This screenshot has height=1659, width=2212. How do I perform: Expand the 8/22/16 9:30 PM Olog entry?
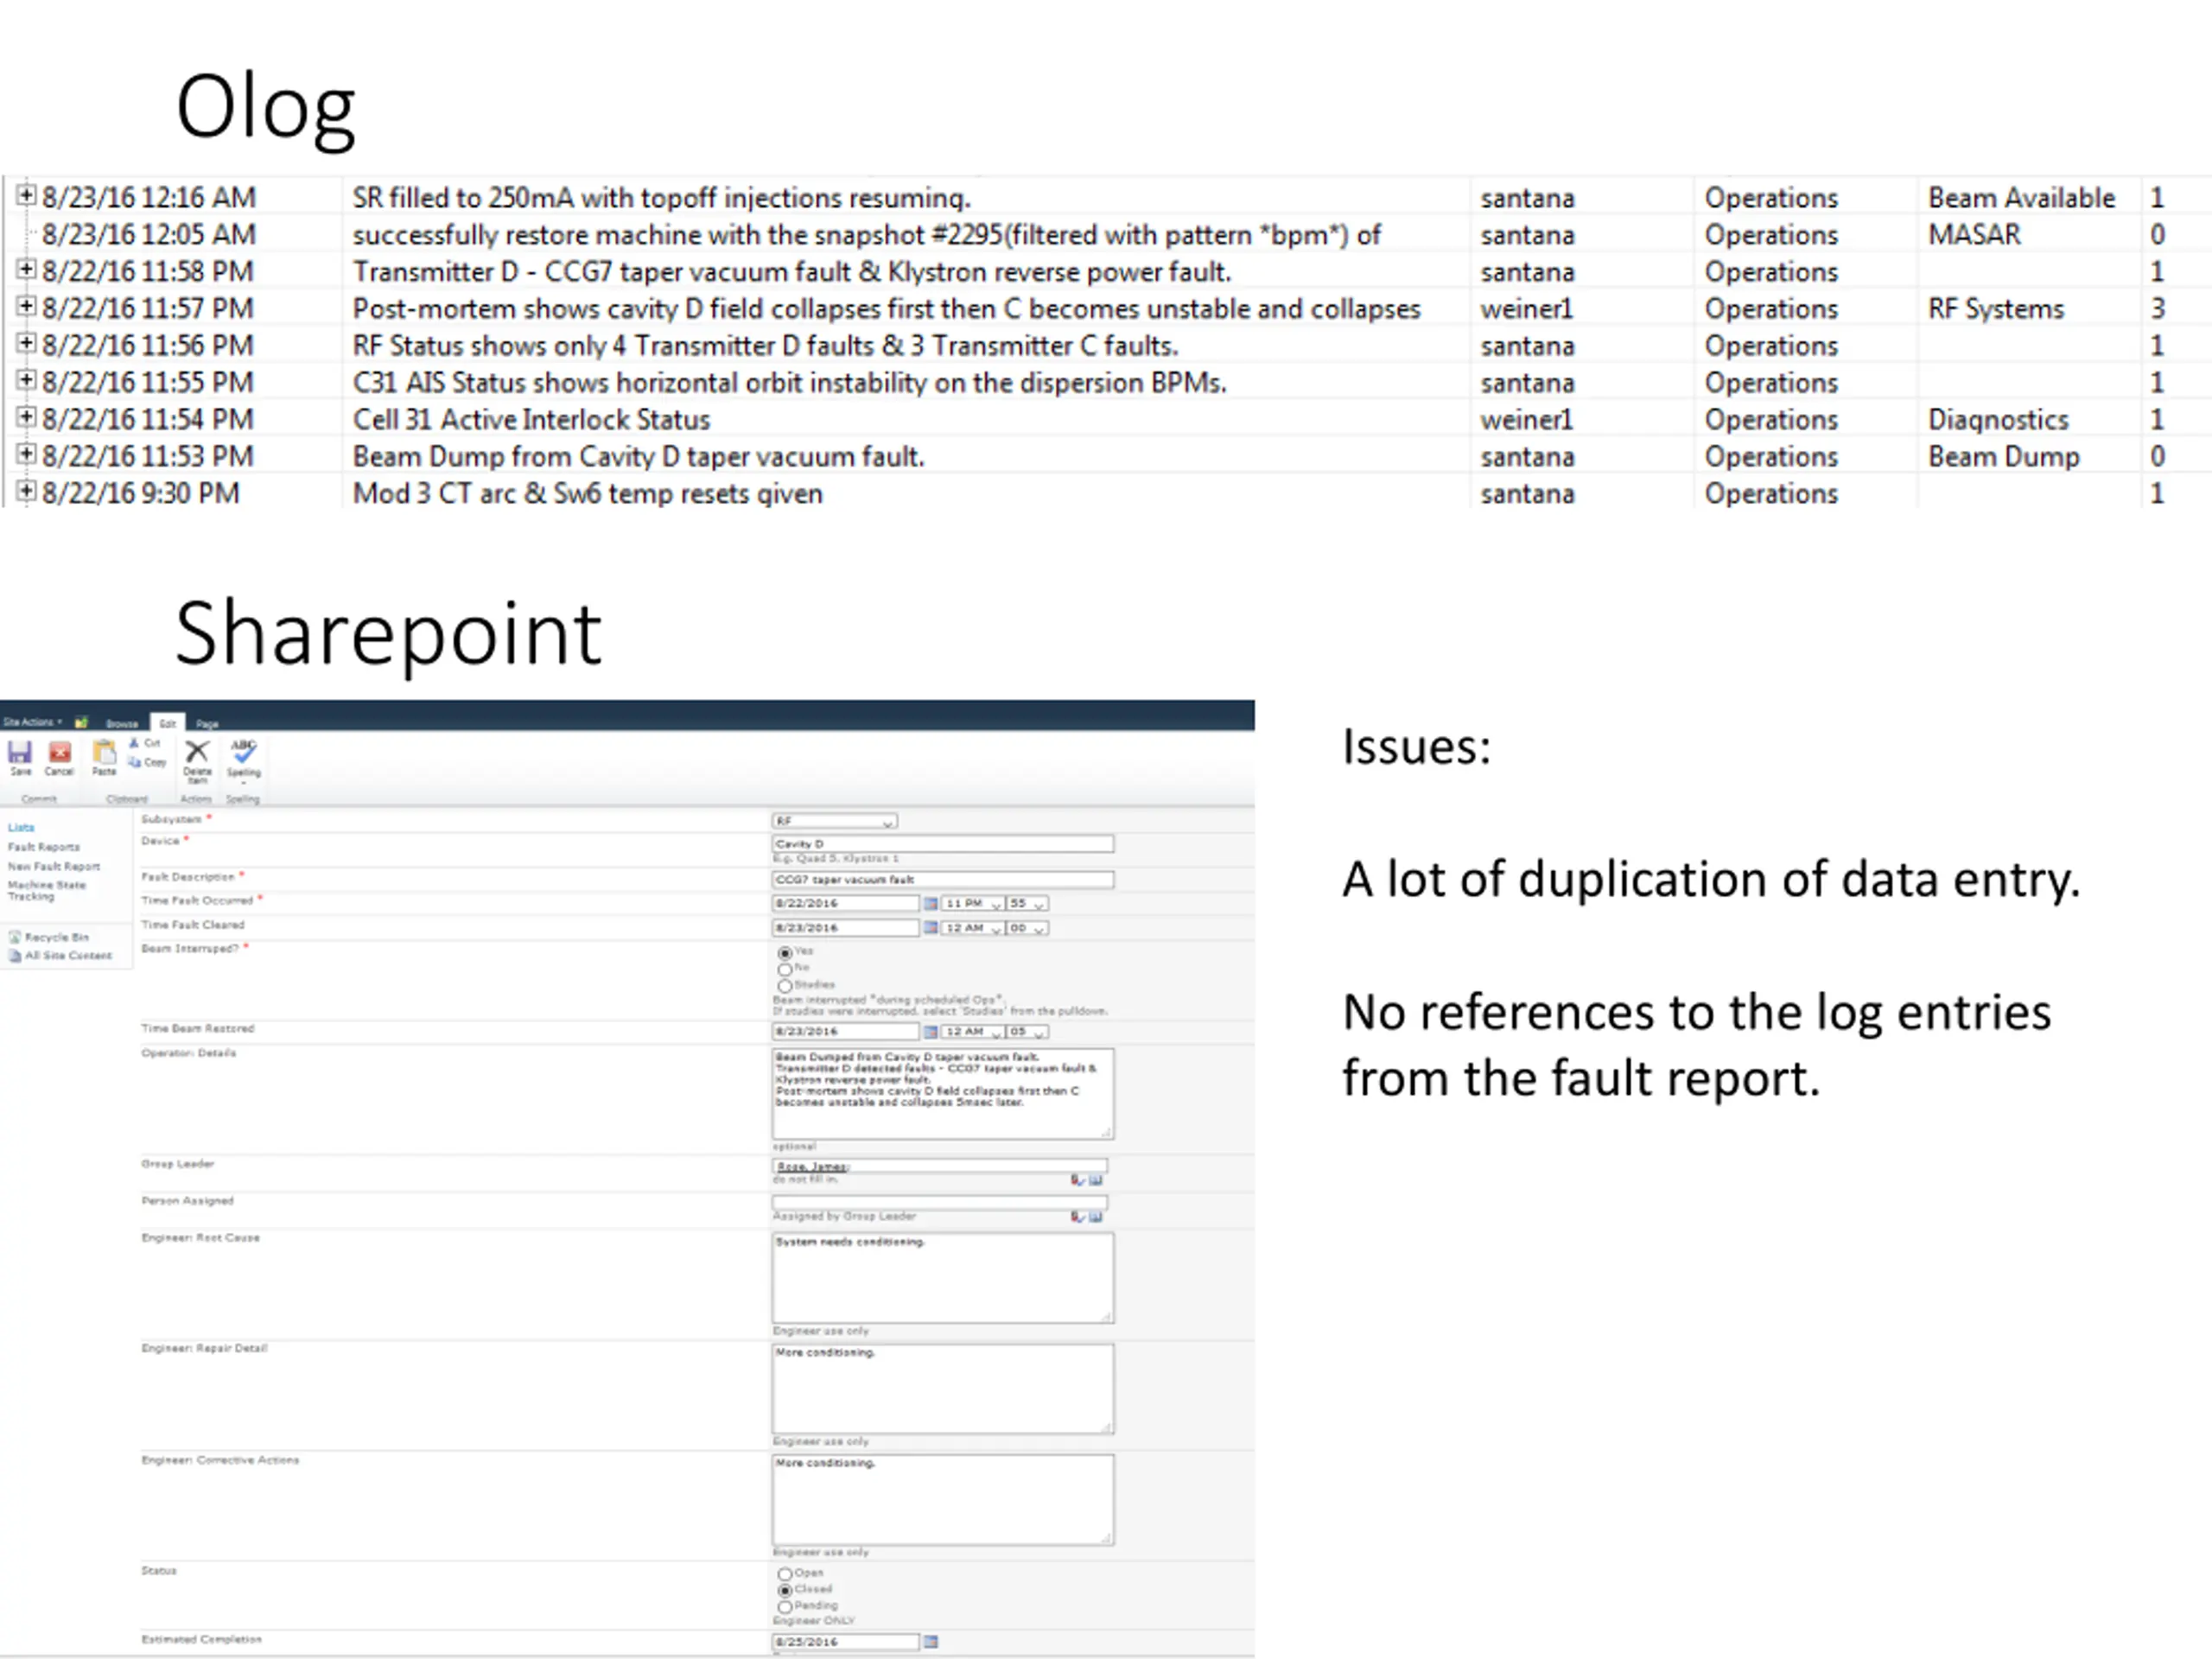click(x=27, y=491)
